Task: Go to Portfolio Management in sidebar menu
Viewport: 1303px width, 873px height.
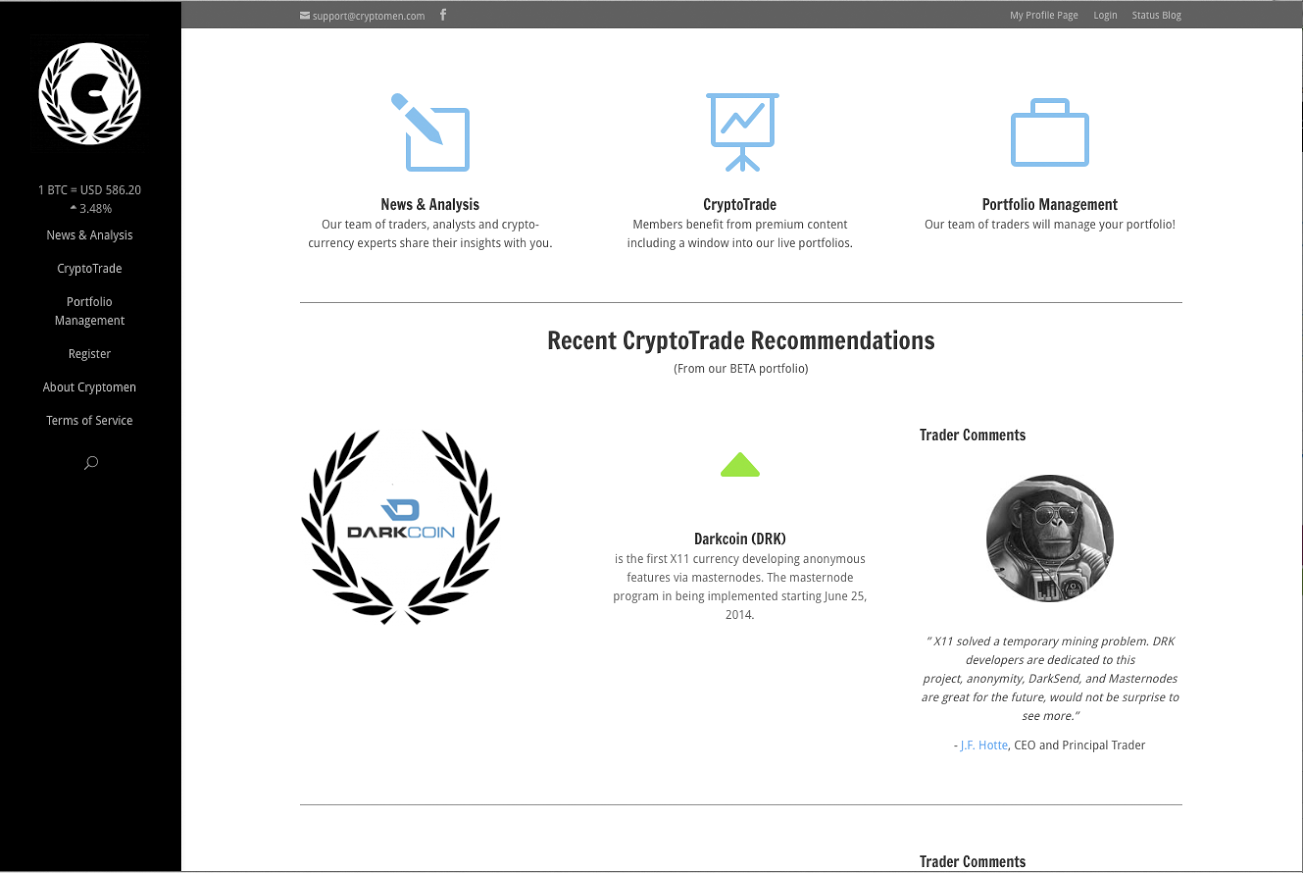Action: (x=90, y=311)
